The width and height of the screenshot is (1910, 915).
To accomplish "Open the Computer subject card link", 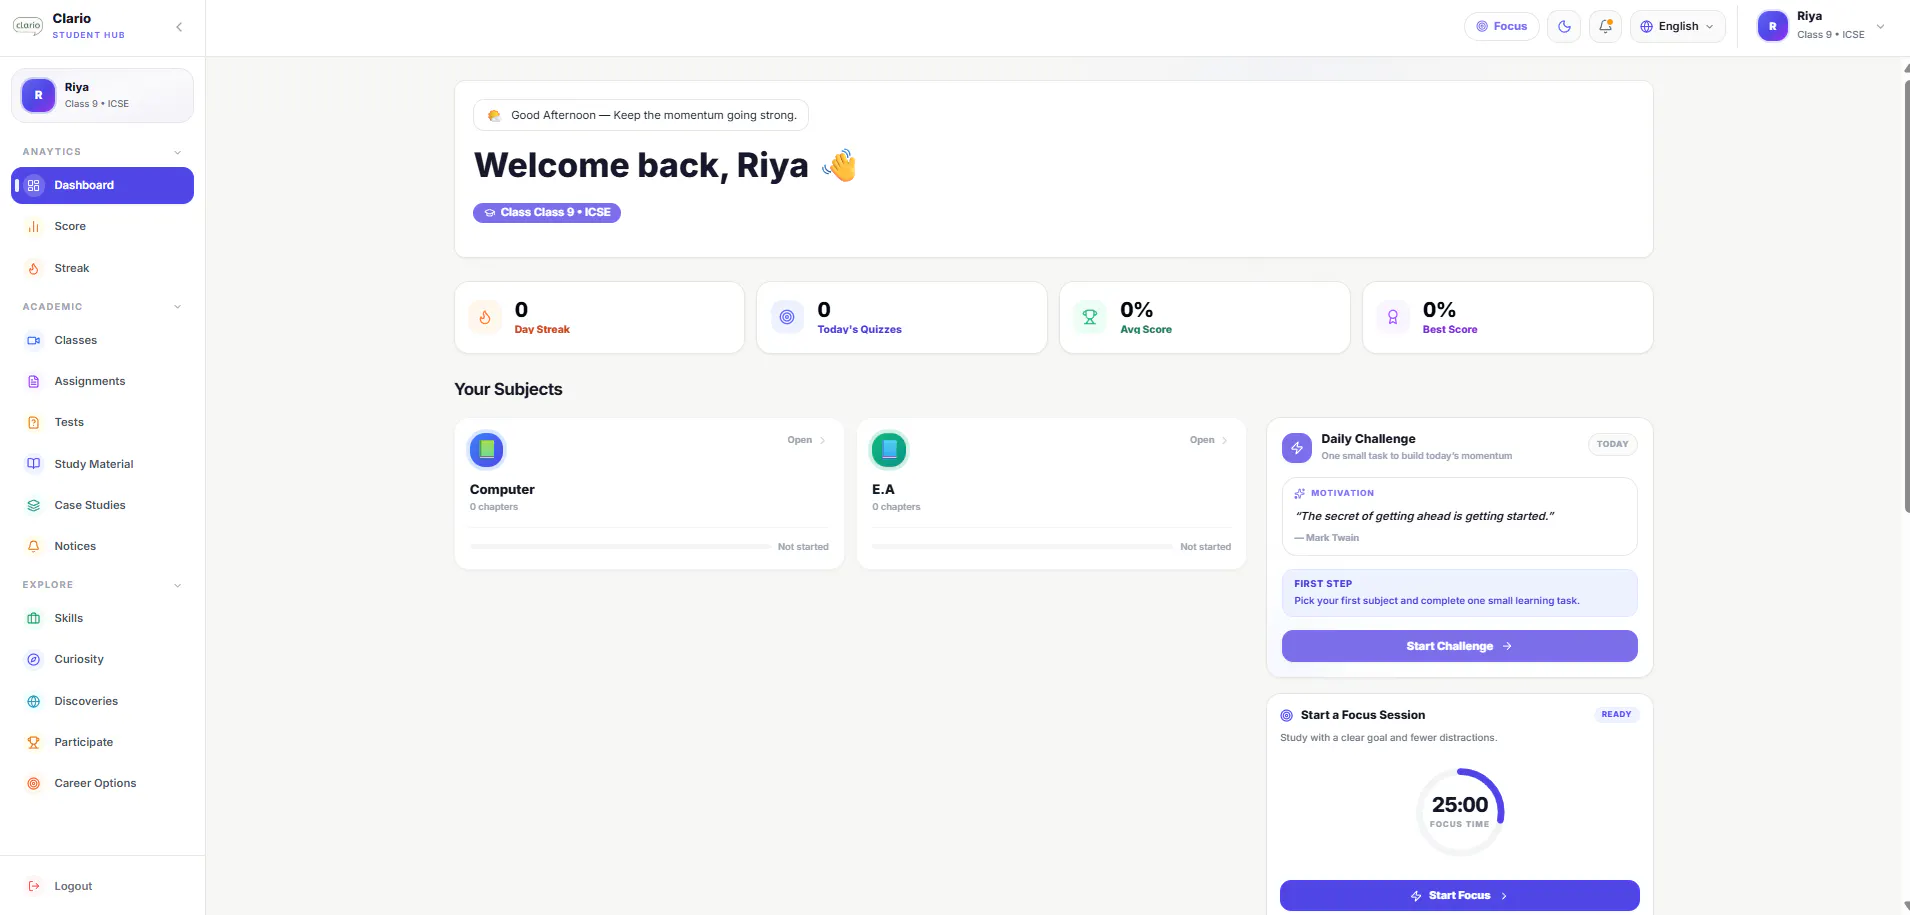I will coord(807,440).
